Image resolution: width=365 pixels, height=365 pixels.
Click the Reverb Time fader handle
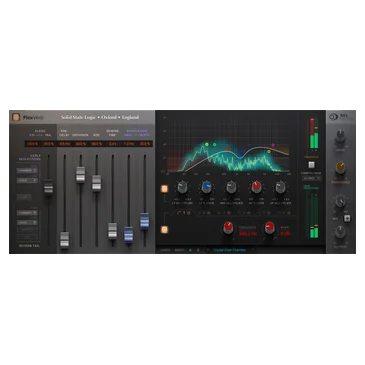click(113, 230)
